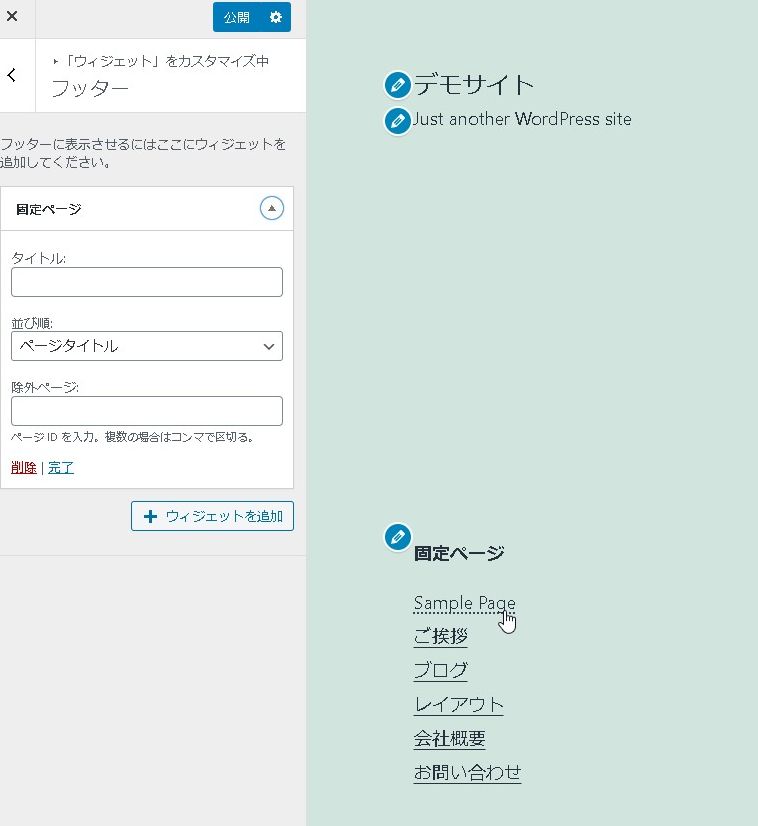Viewport: 758px width, 826px height.
Task: Click the 削除 delete link
Action: click(23, 467)
